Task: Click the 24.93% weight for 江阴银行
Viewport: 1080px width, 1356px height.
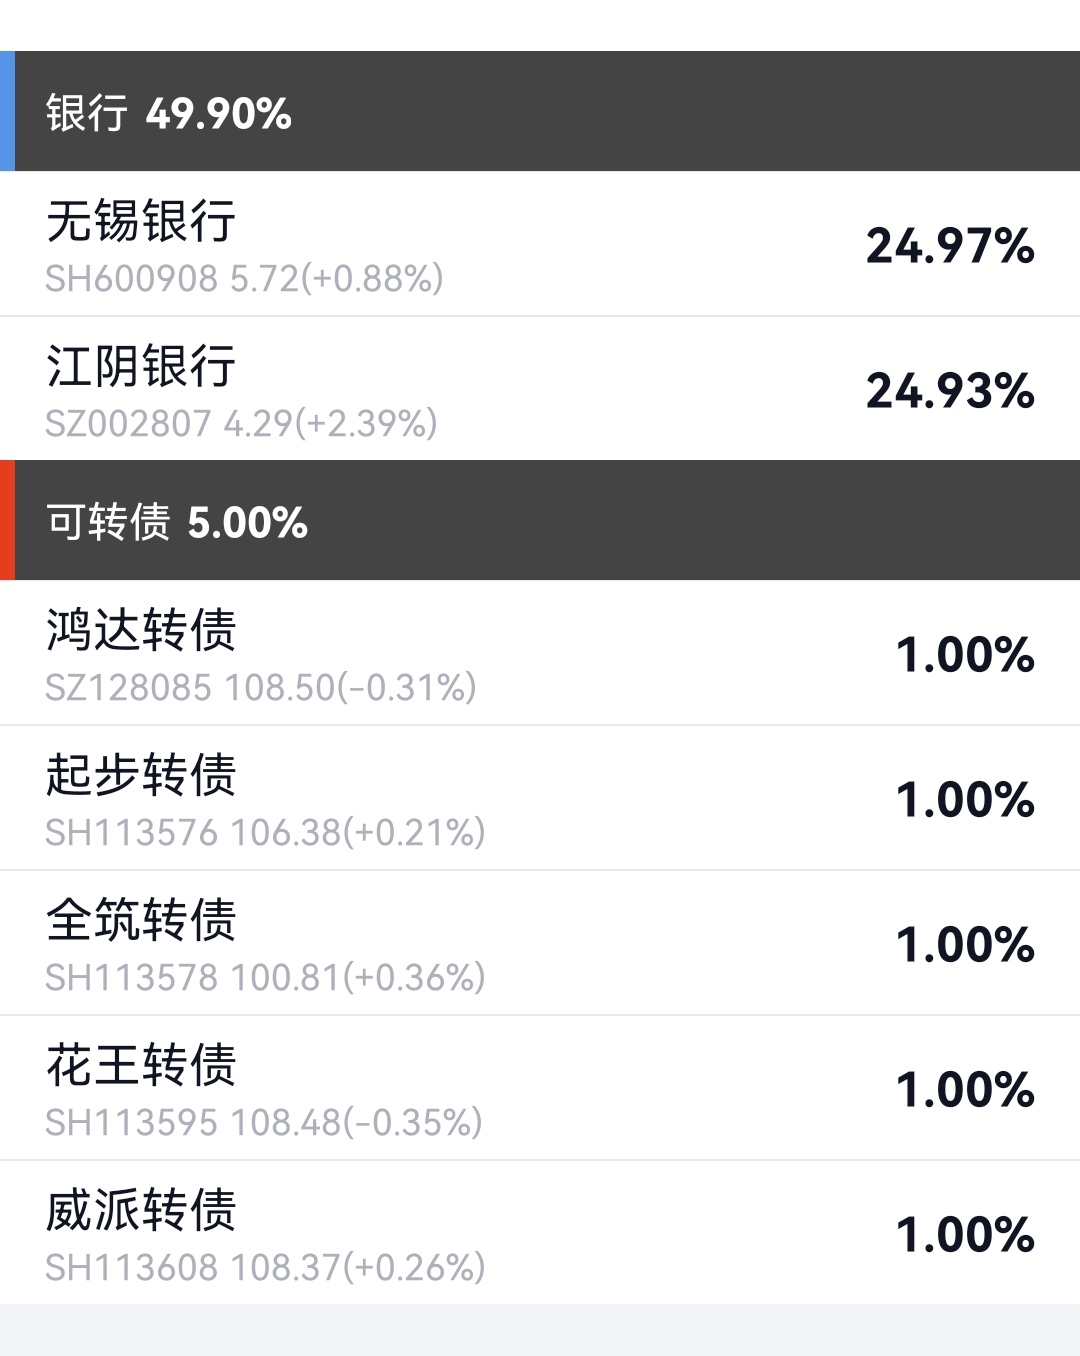Action: [949, 391]
